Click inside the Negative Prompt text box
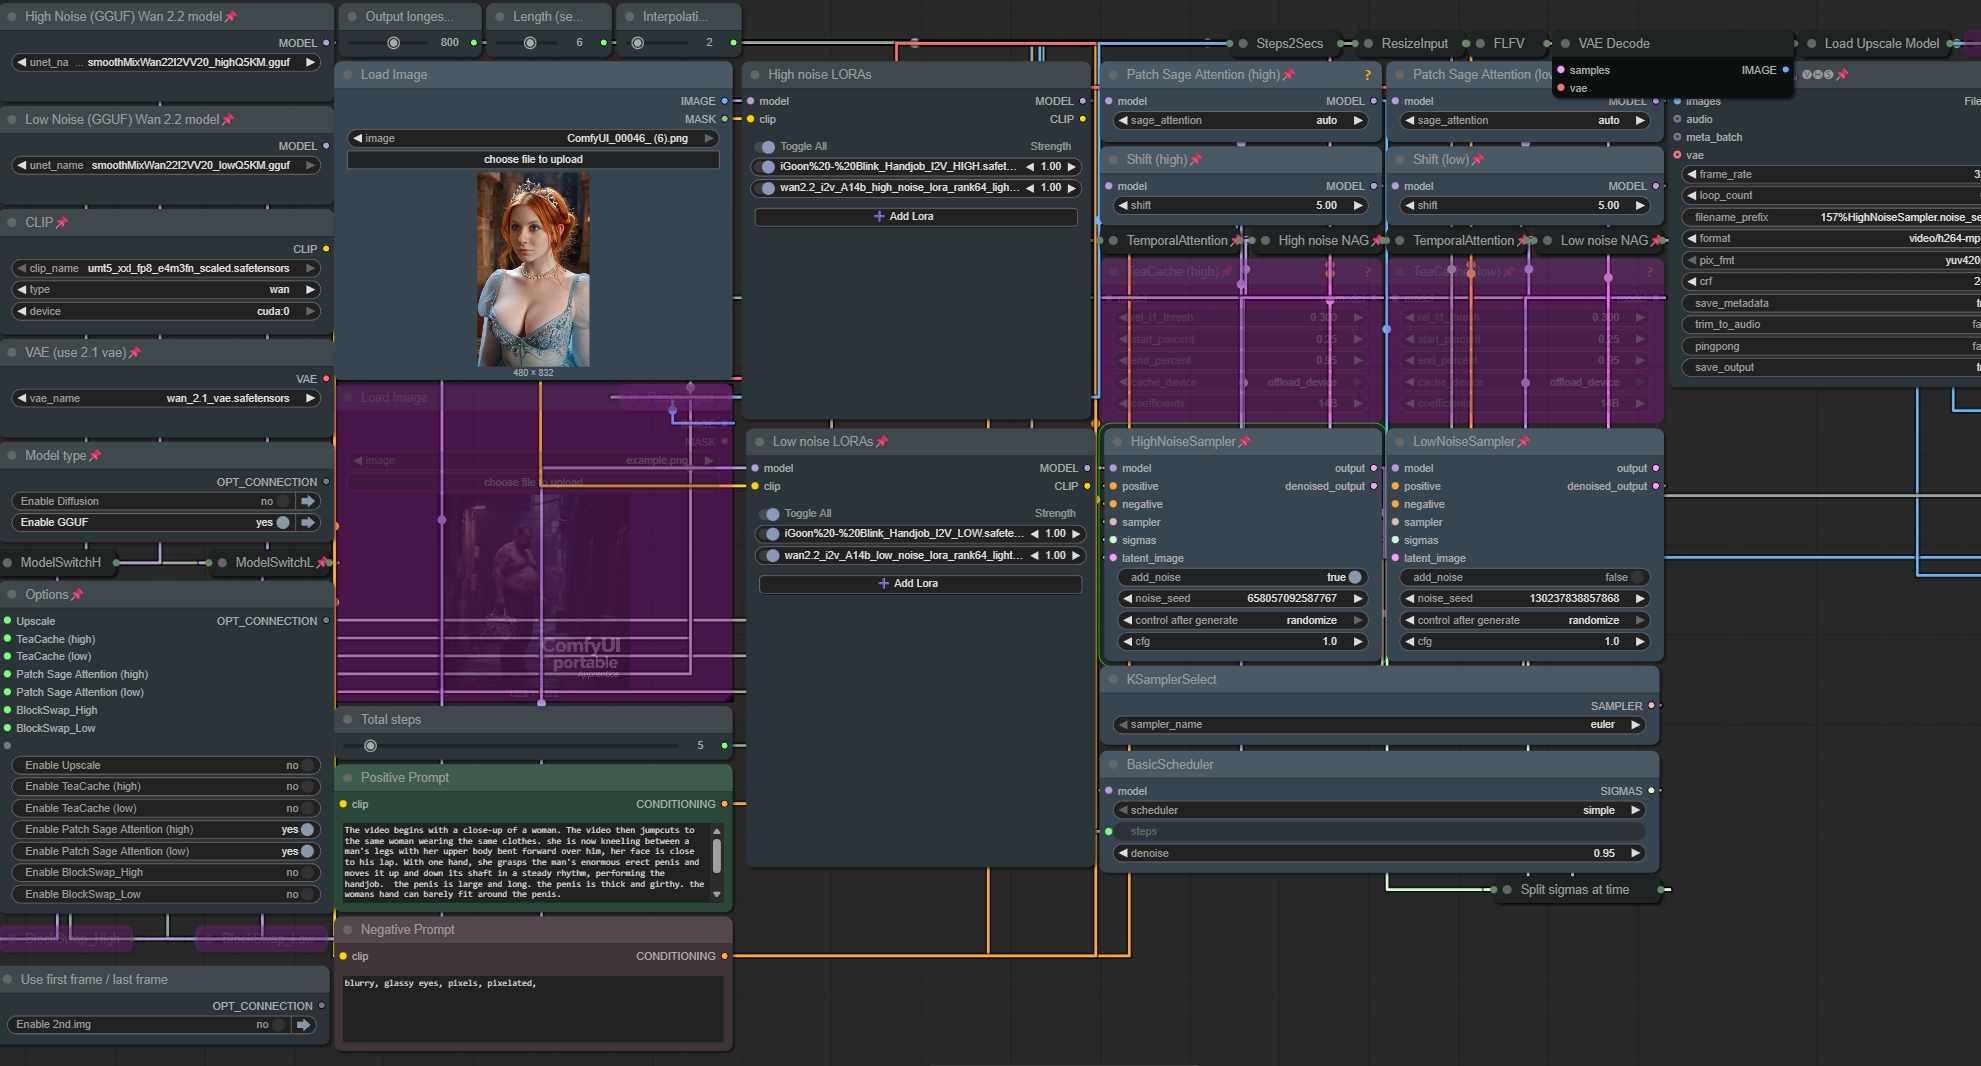Image resolution: width=1981 pixels, height=1066 pixels. [532, 1008]
